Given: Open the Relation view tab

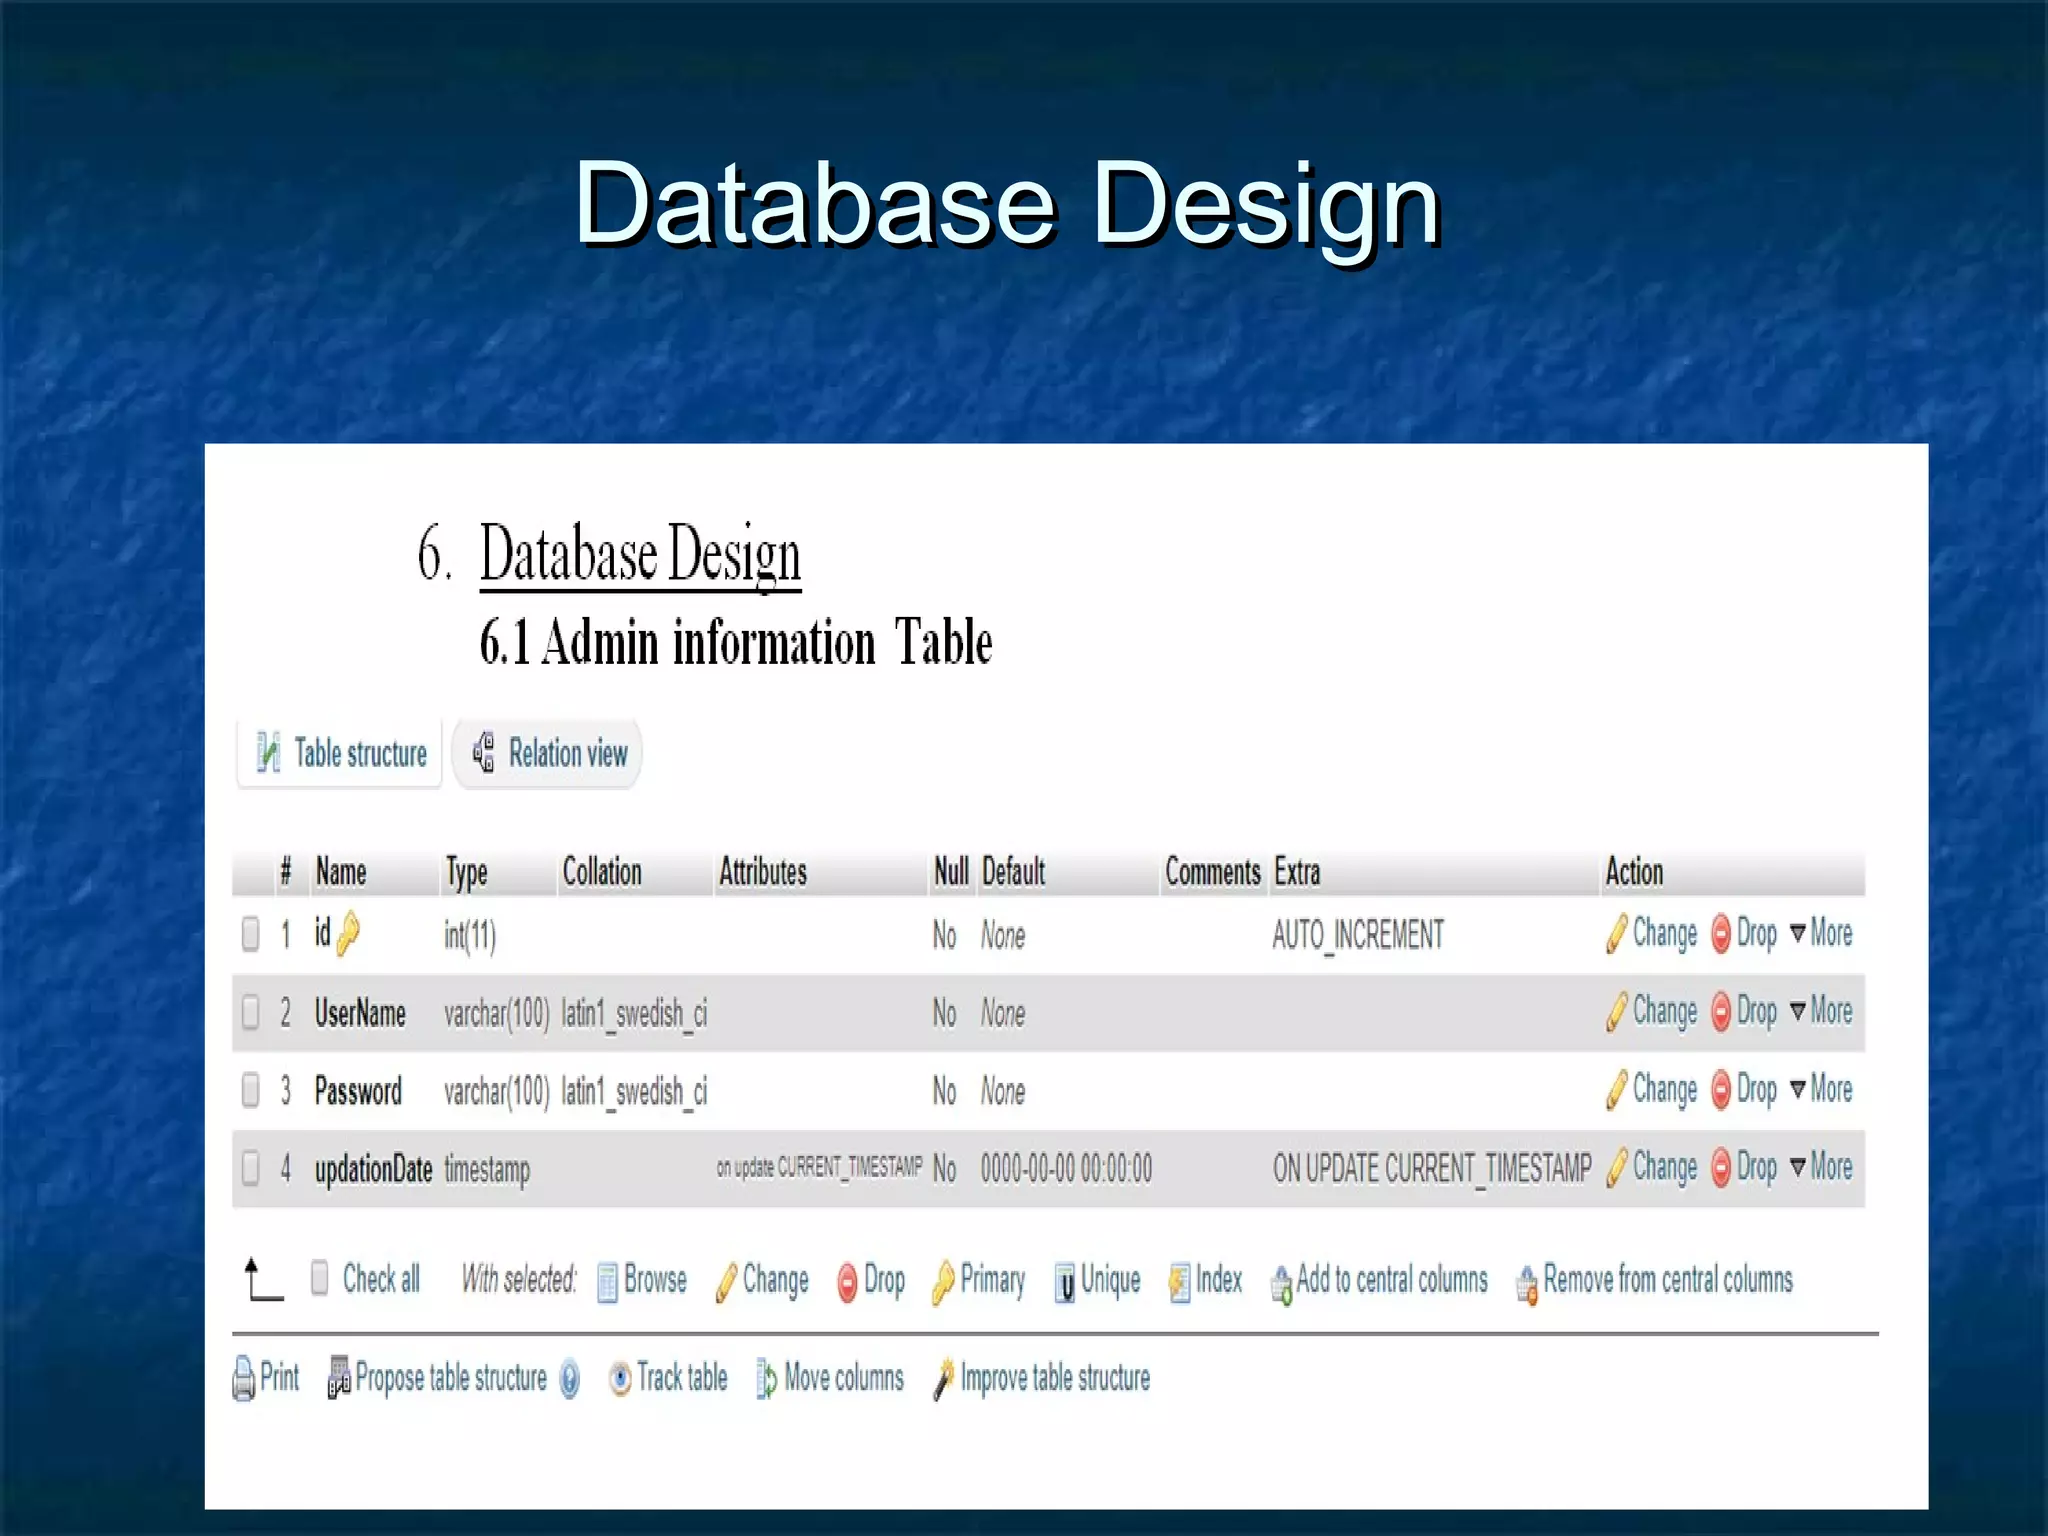Looking at the screenshot, I should point(548,753).
